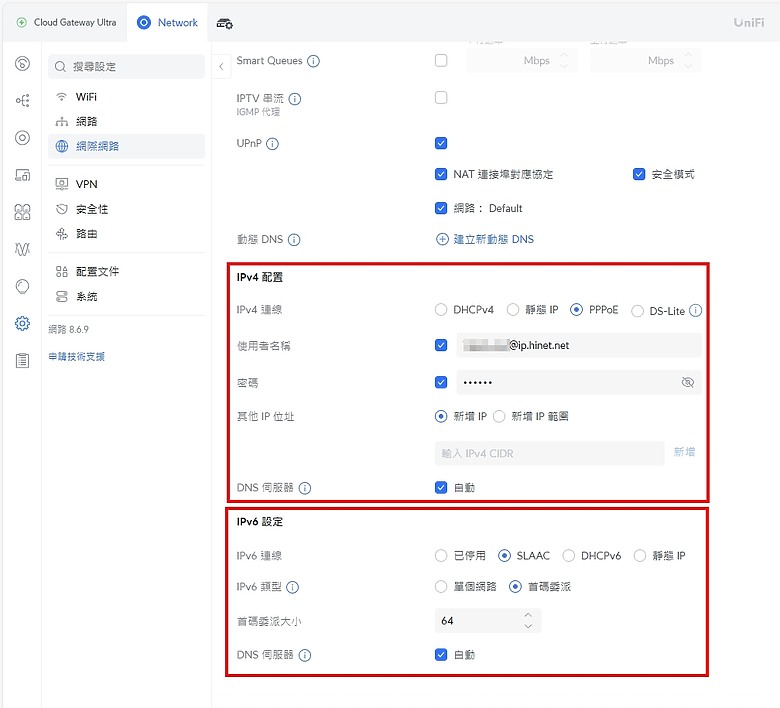This screenshot has height=708, width=780.
Task: Enable the IPTV 串流 checkbox
Action: click(x=441, y=98)
